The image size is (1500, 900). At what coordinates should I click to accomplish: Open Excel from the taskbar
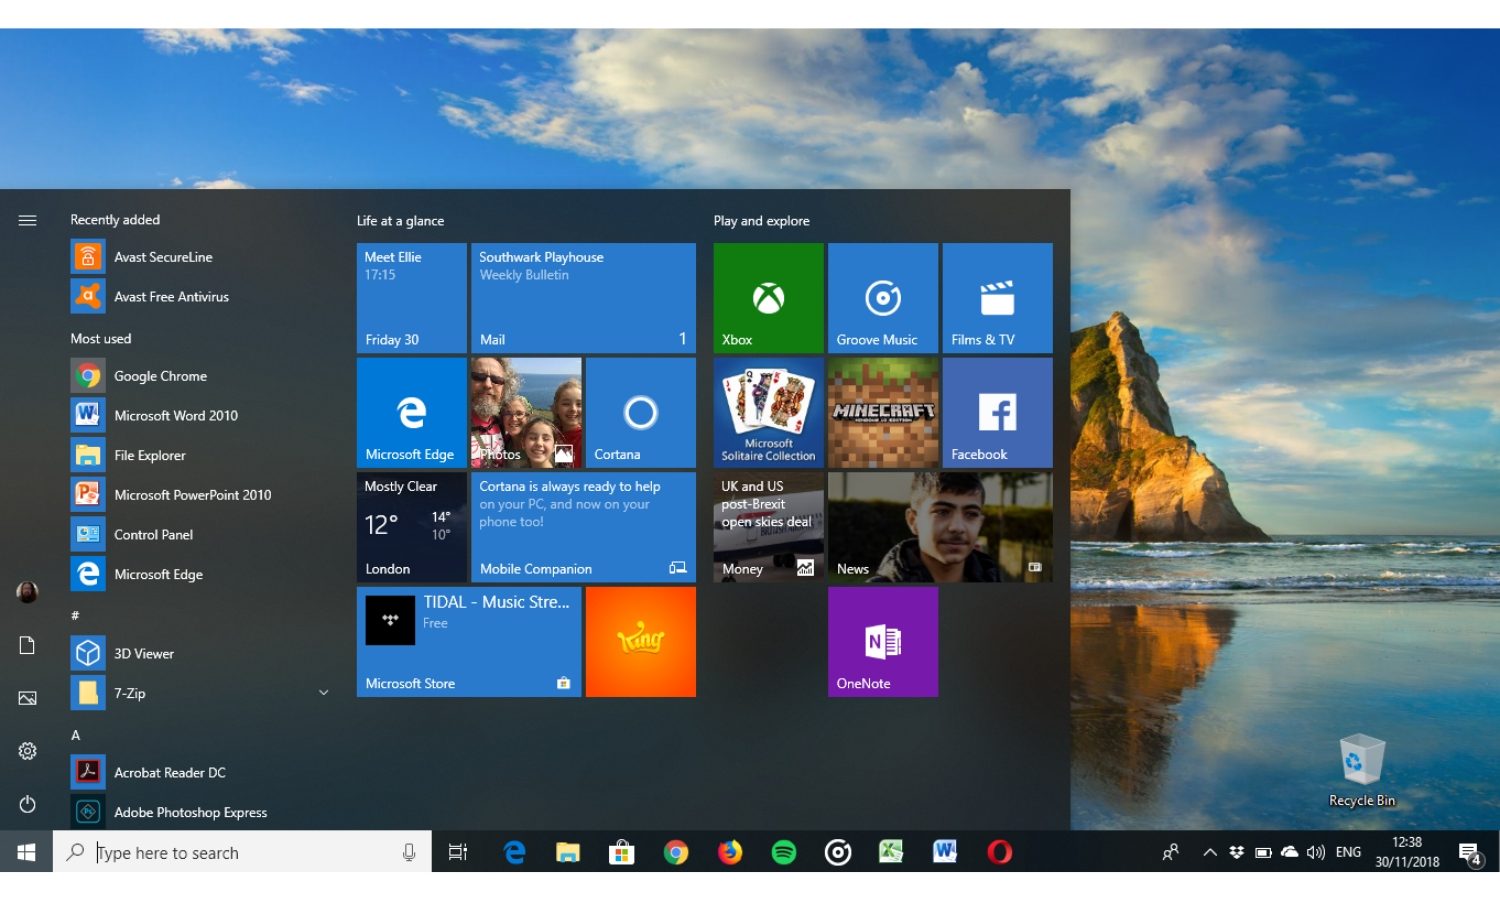tap(891, 852)
